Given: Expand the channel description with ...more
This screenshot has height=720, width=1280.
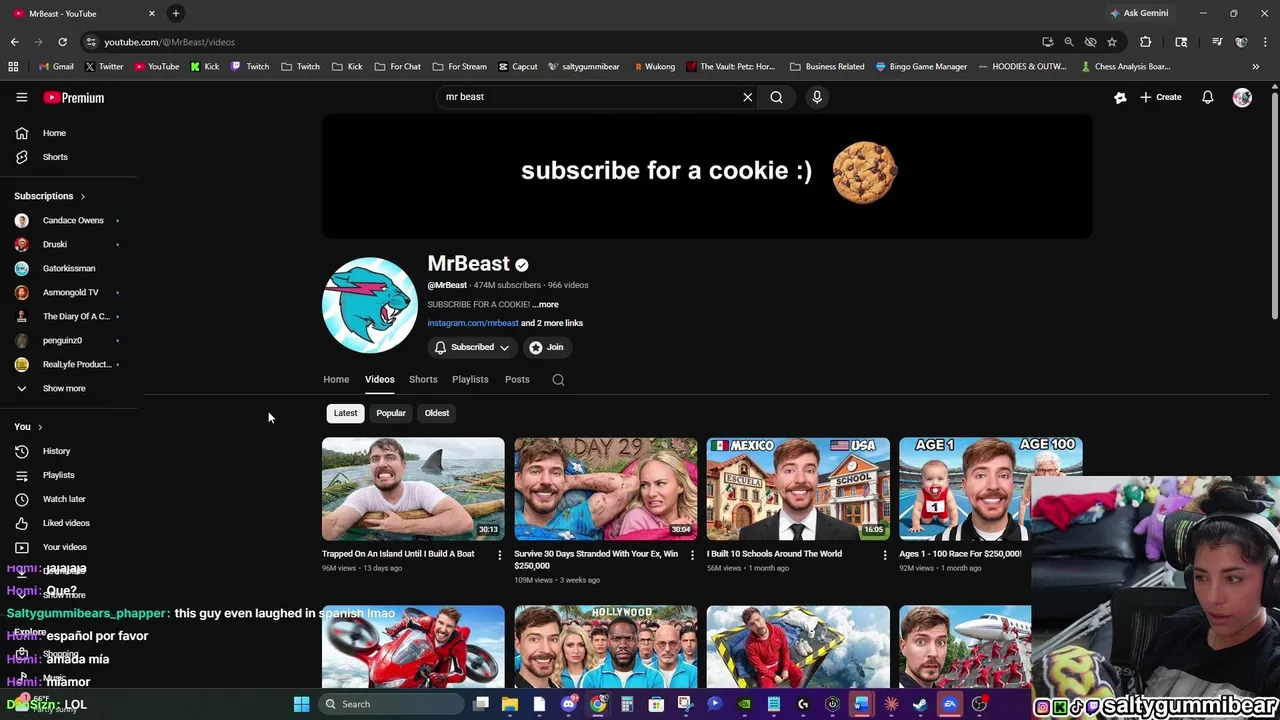Looking at the screenshot, I should pos(545,304).
